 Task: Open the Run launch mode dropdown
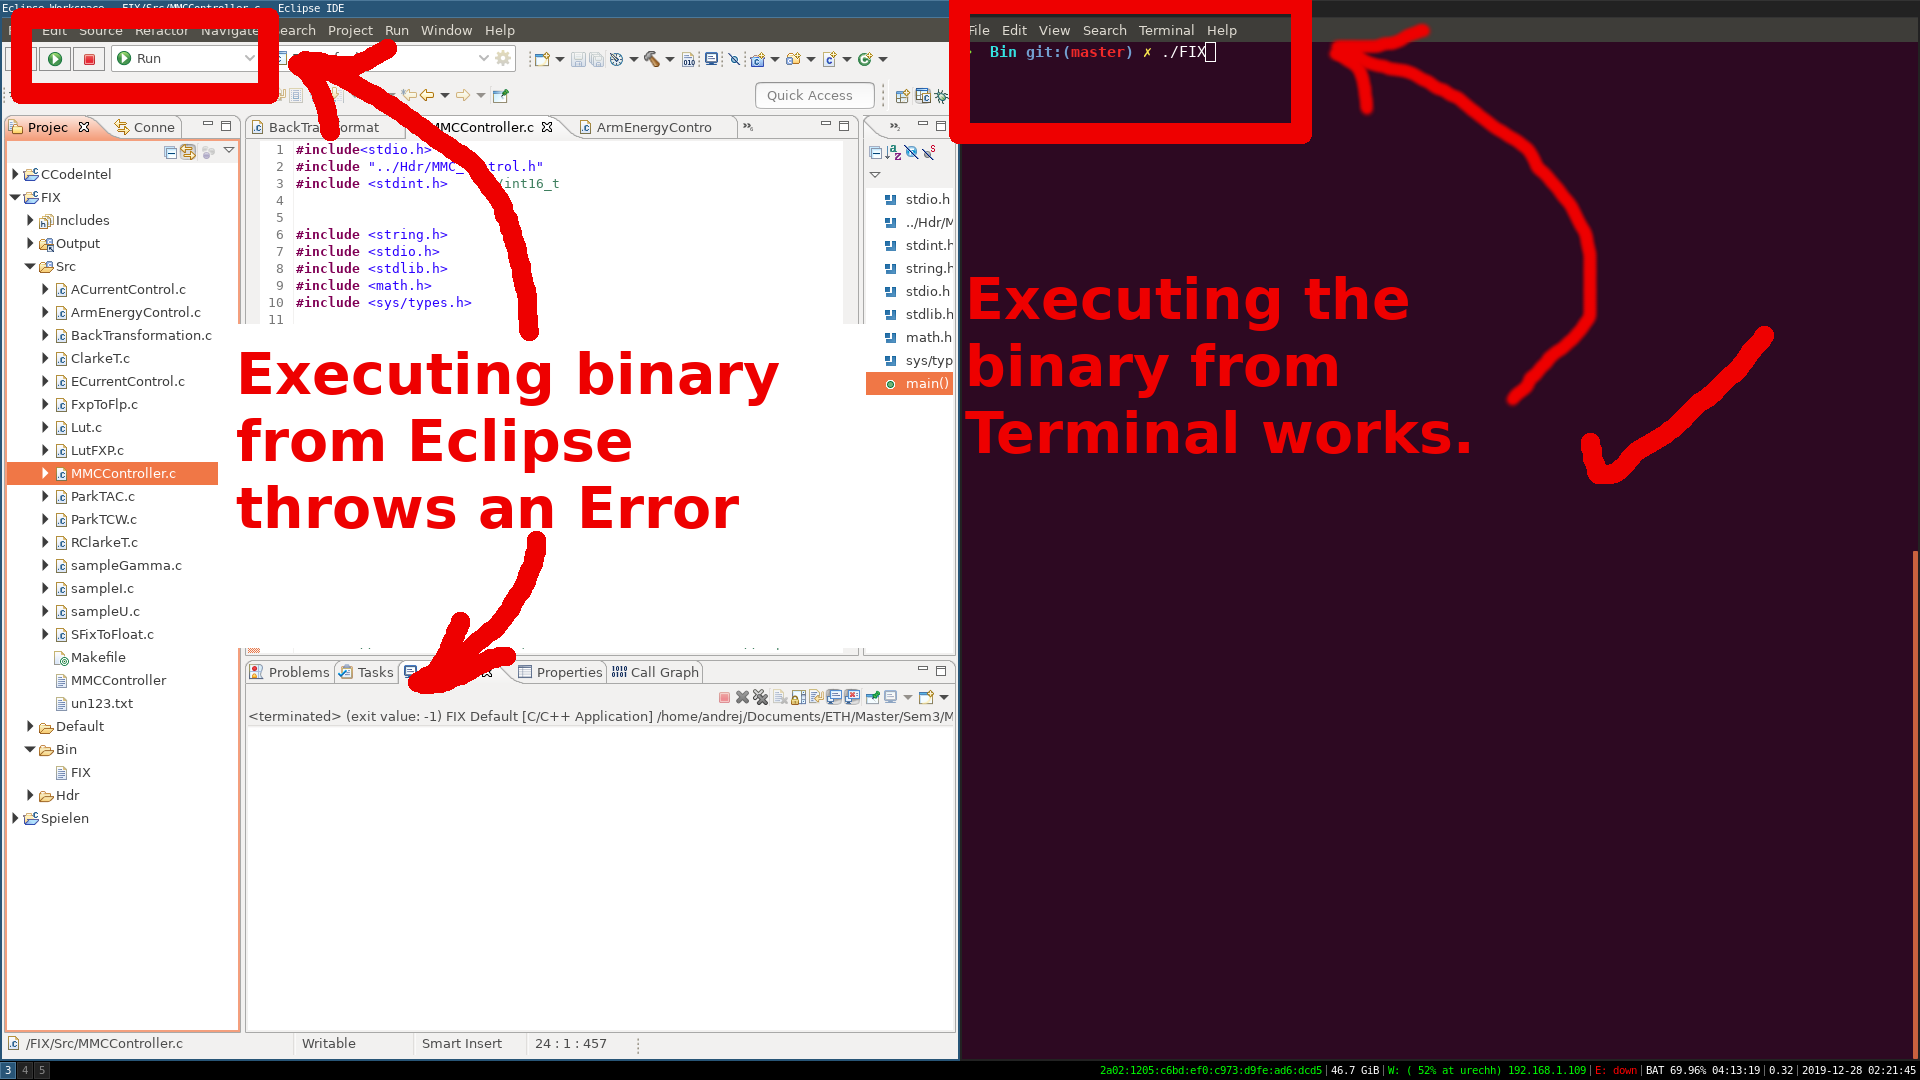(x=186, y=59)
